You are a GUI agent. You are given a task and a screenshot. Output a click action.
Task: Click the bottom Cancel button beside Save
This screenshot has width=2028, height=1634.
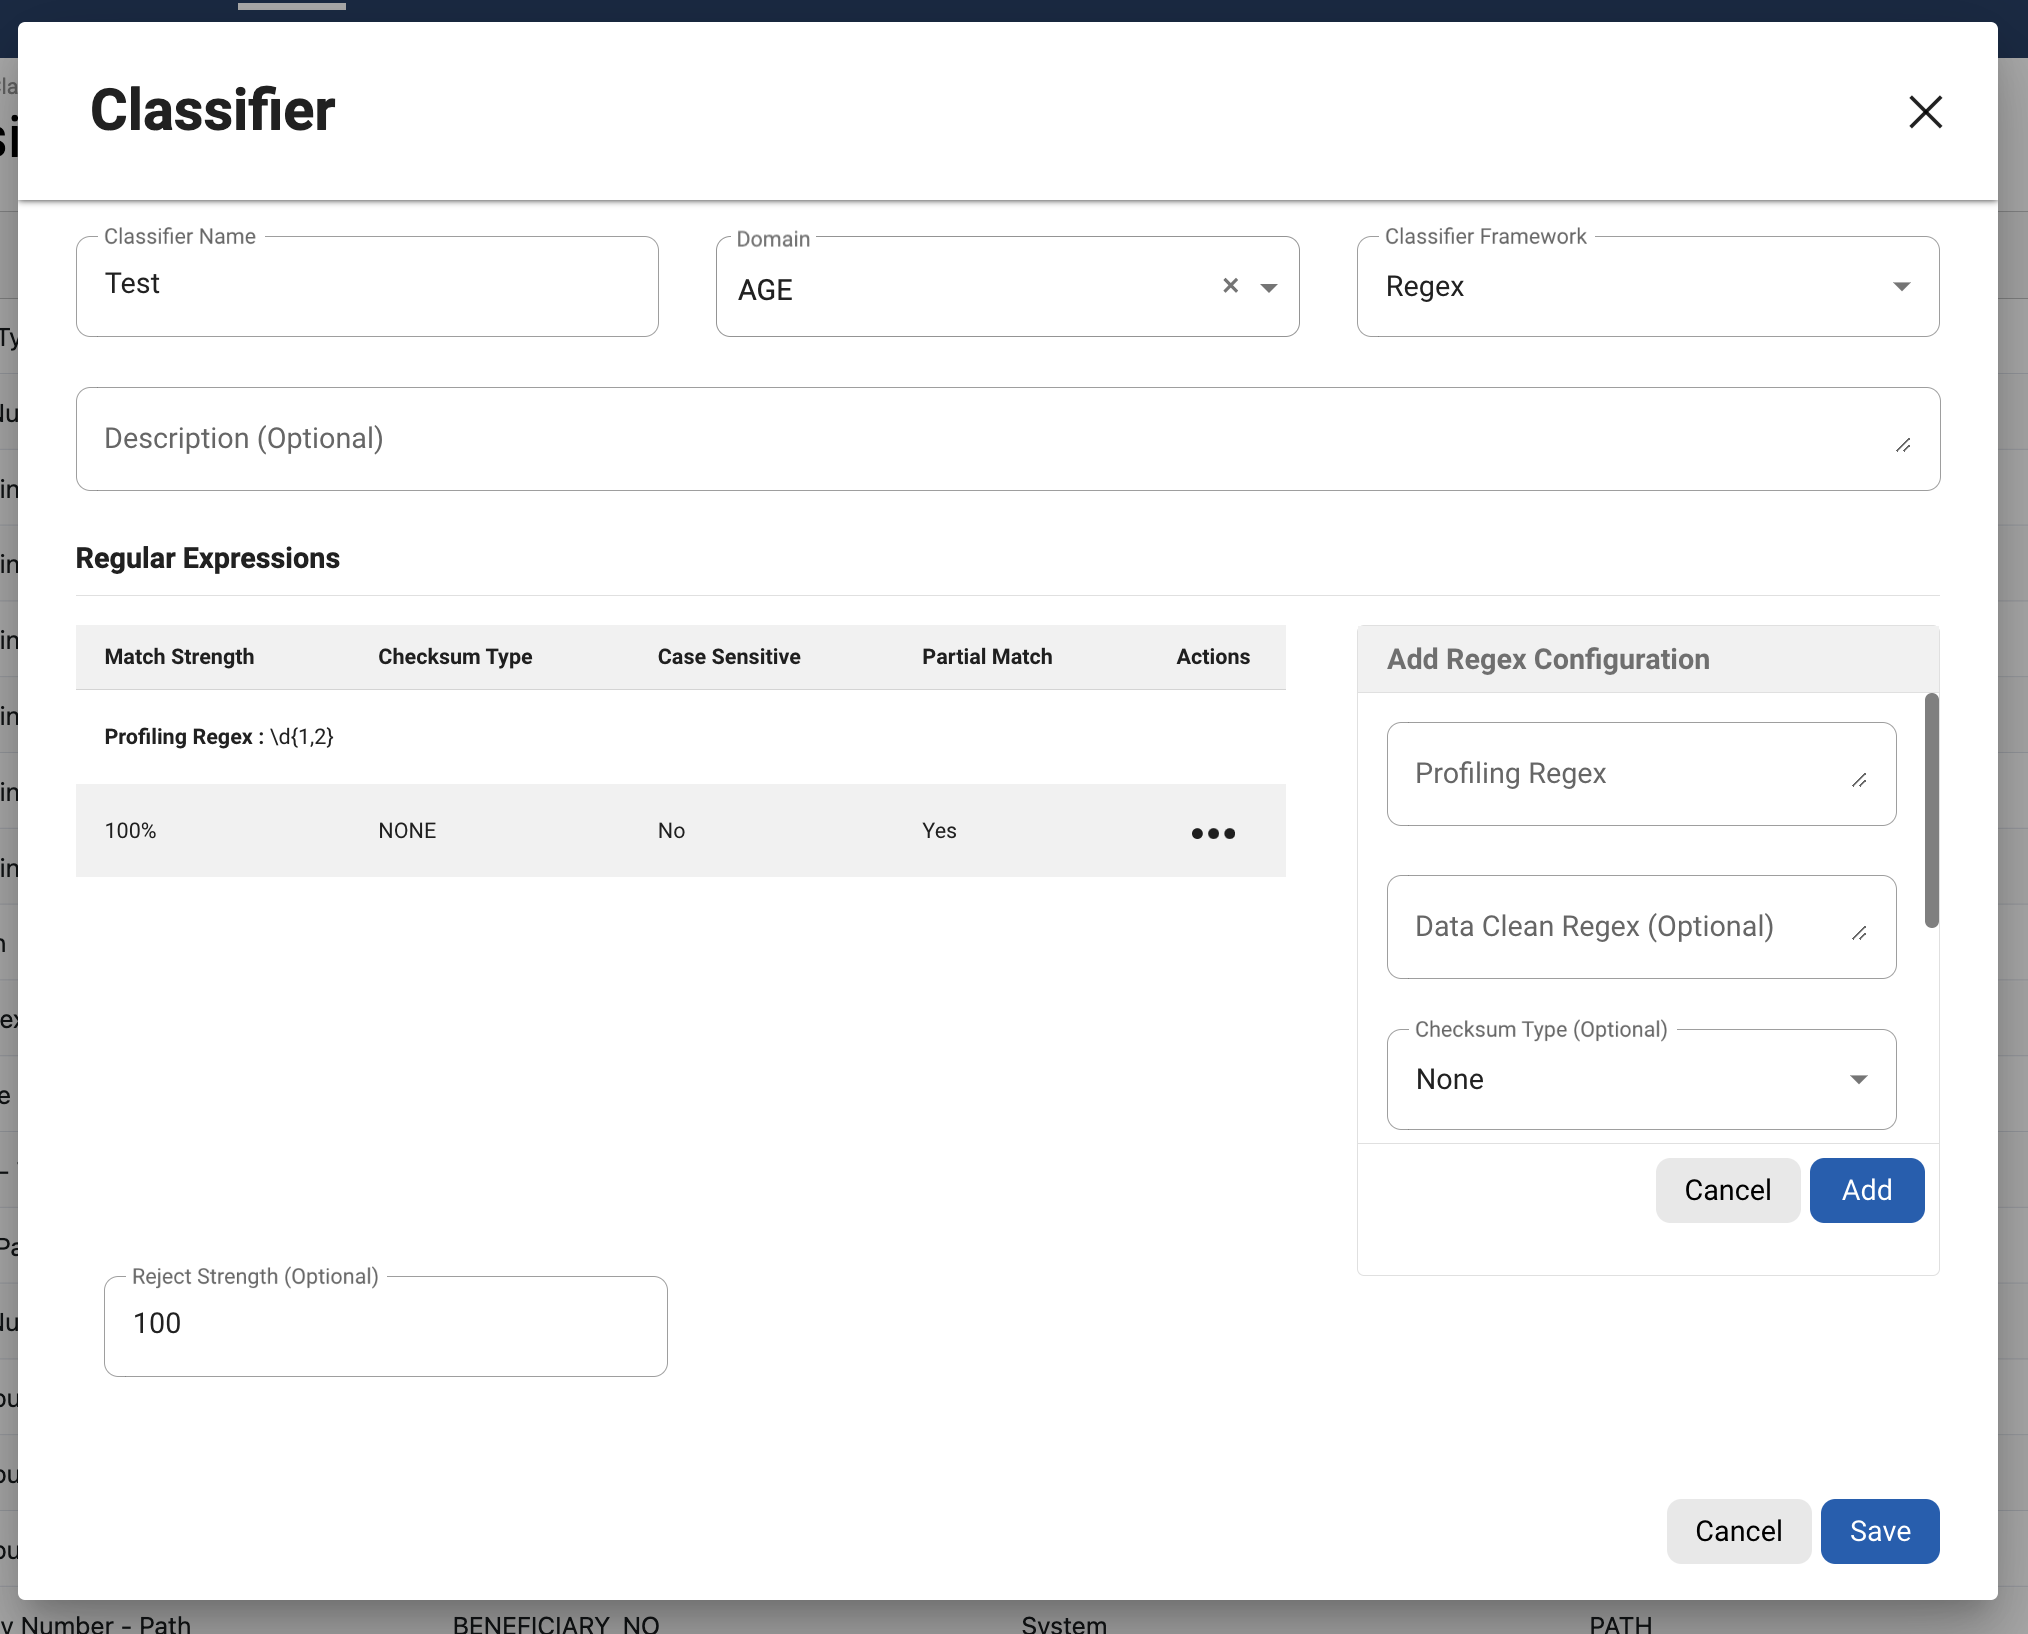tap(1738, 1531)
